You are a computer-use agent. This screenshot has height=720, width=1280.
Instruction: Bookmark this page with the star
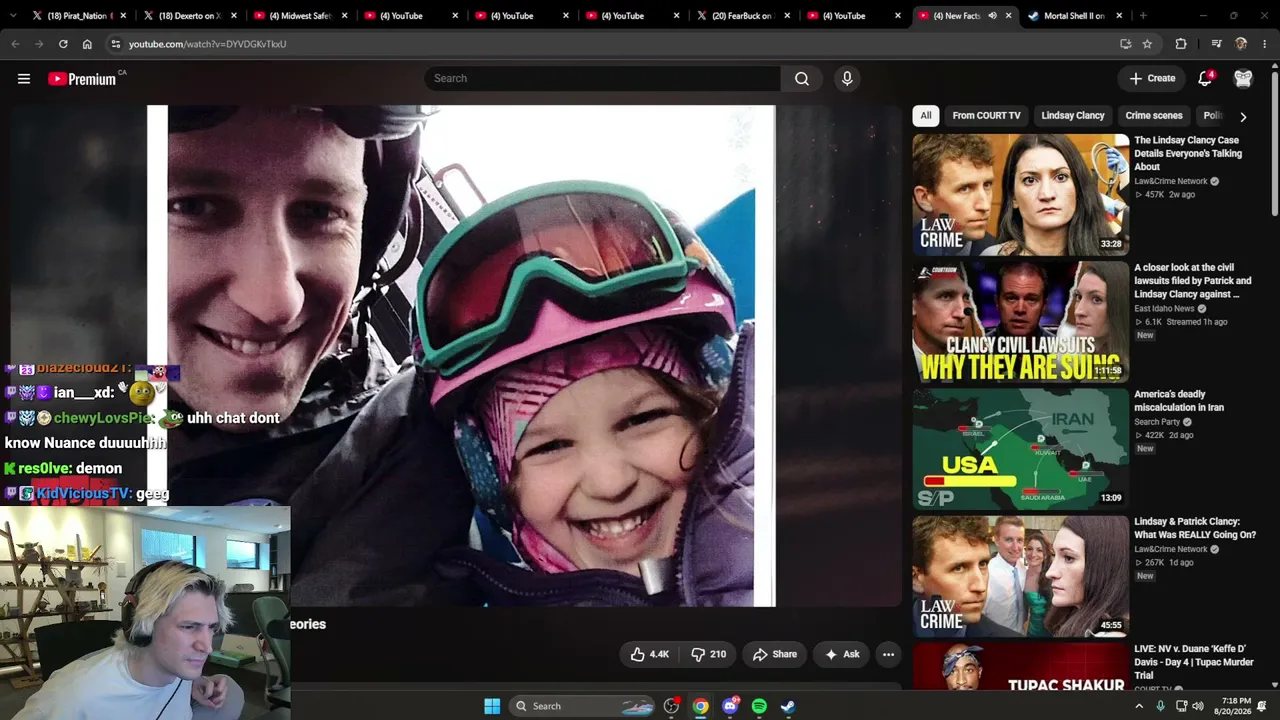(x=1147, y=44)
